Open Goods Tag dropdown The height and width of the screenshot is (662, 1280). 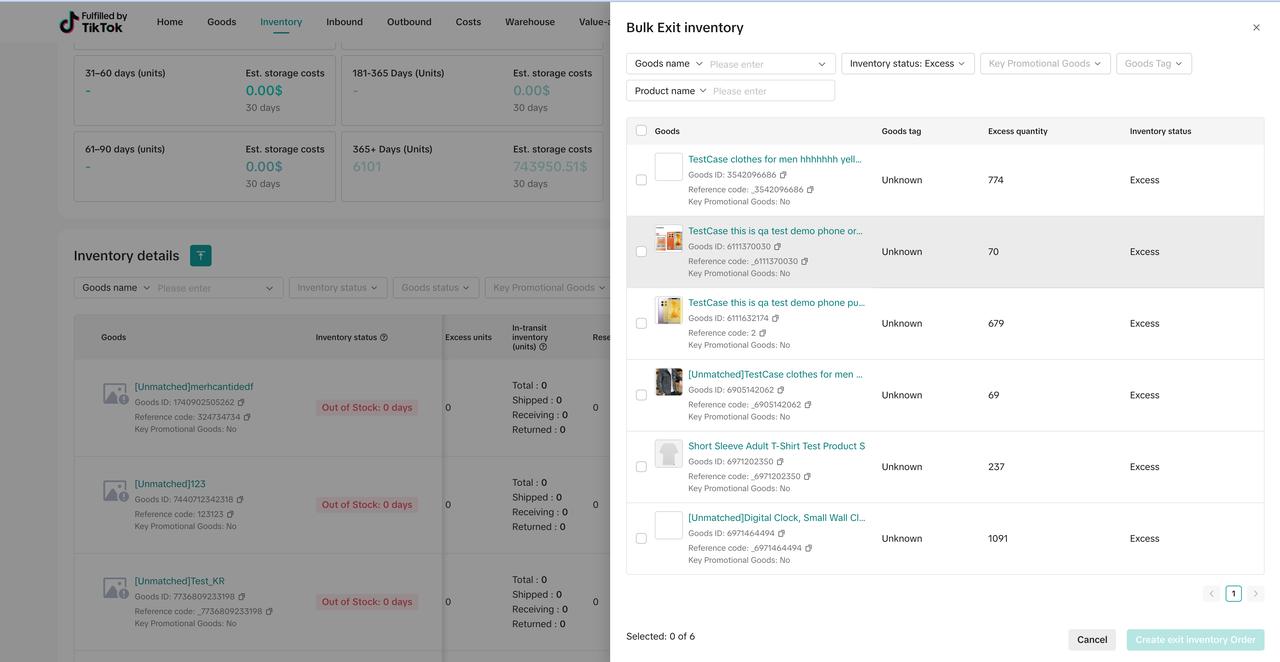tap(1153, 64)
